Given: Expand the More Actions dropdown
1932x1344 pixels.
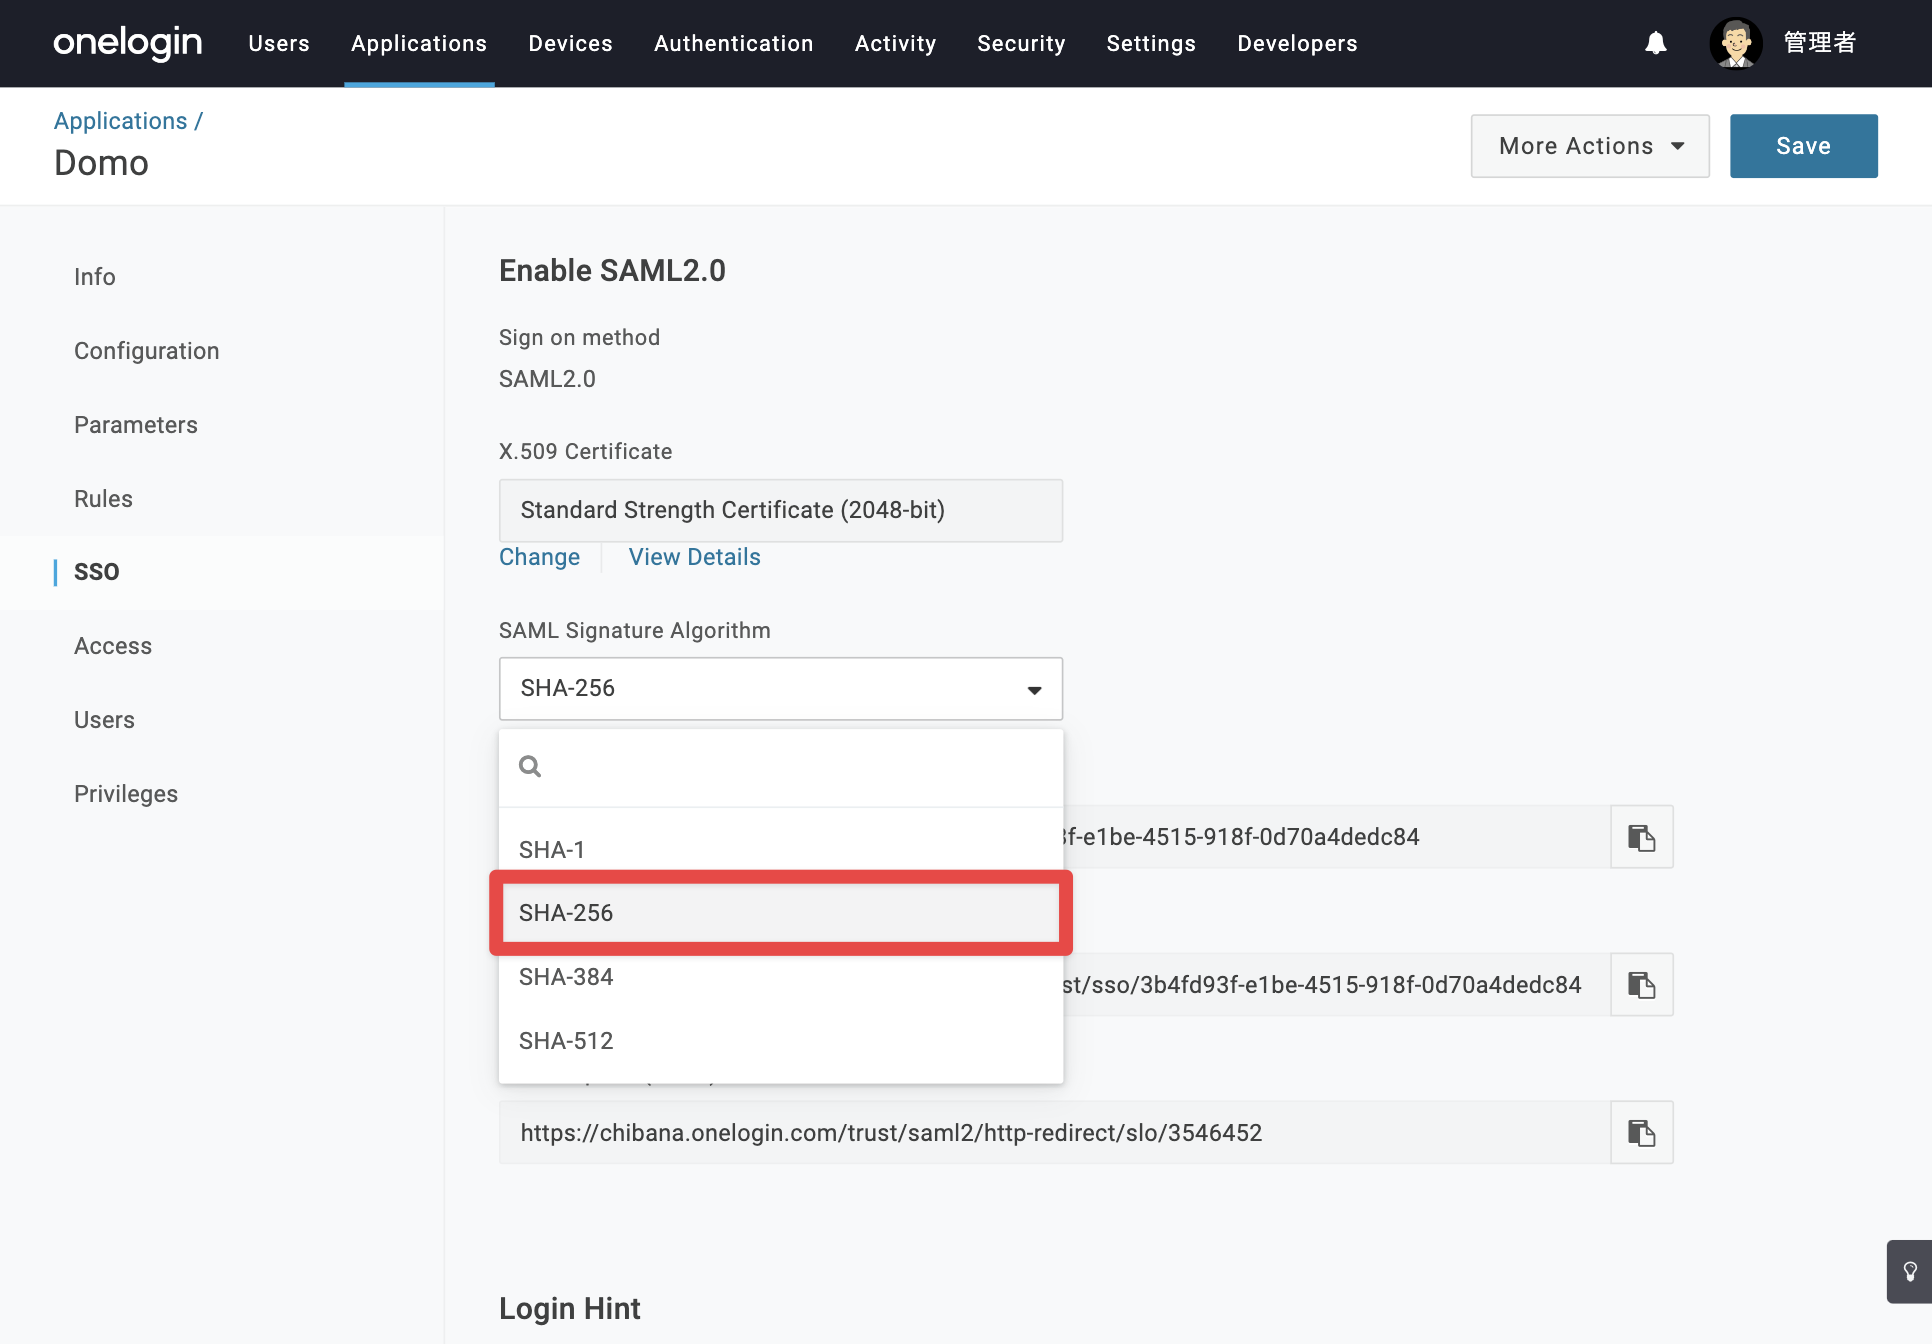Looking at the screenshot, I should click(x=1590, y=146).
